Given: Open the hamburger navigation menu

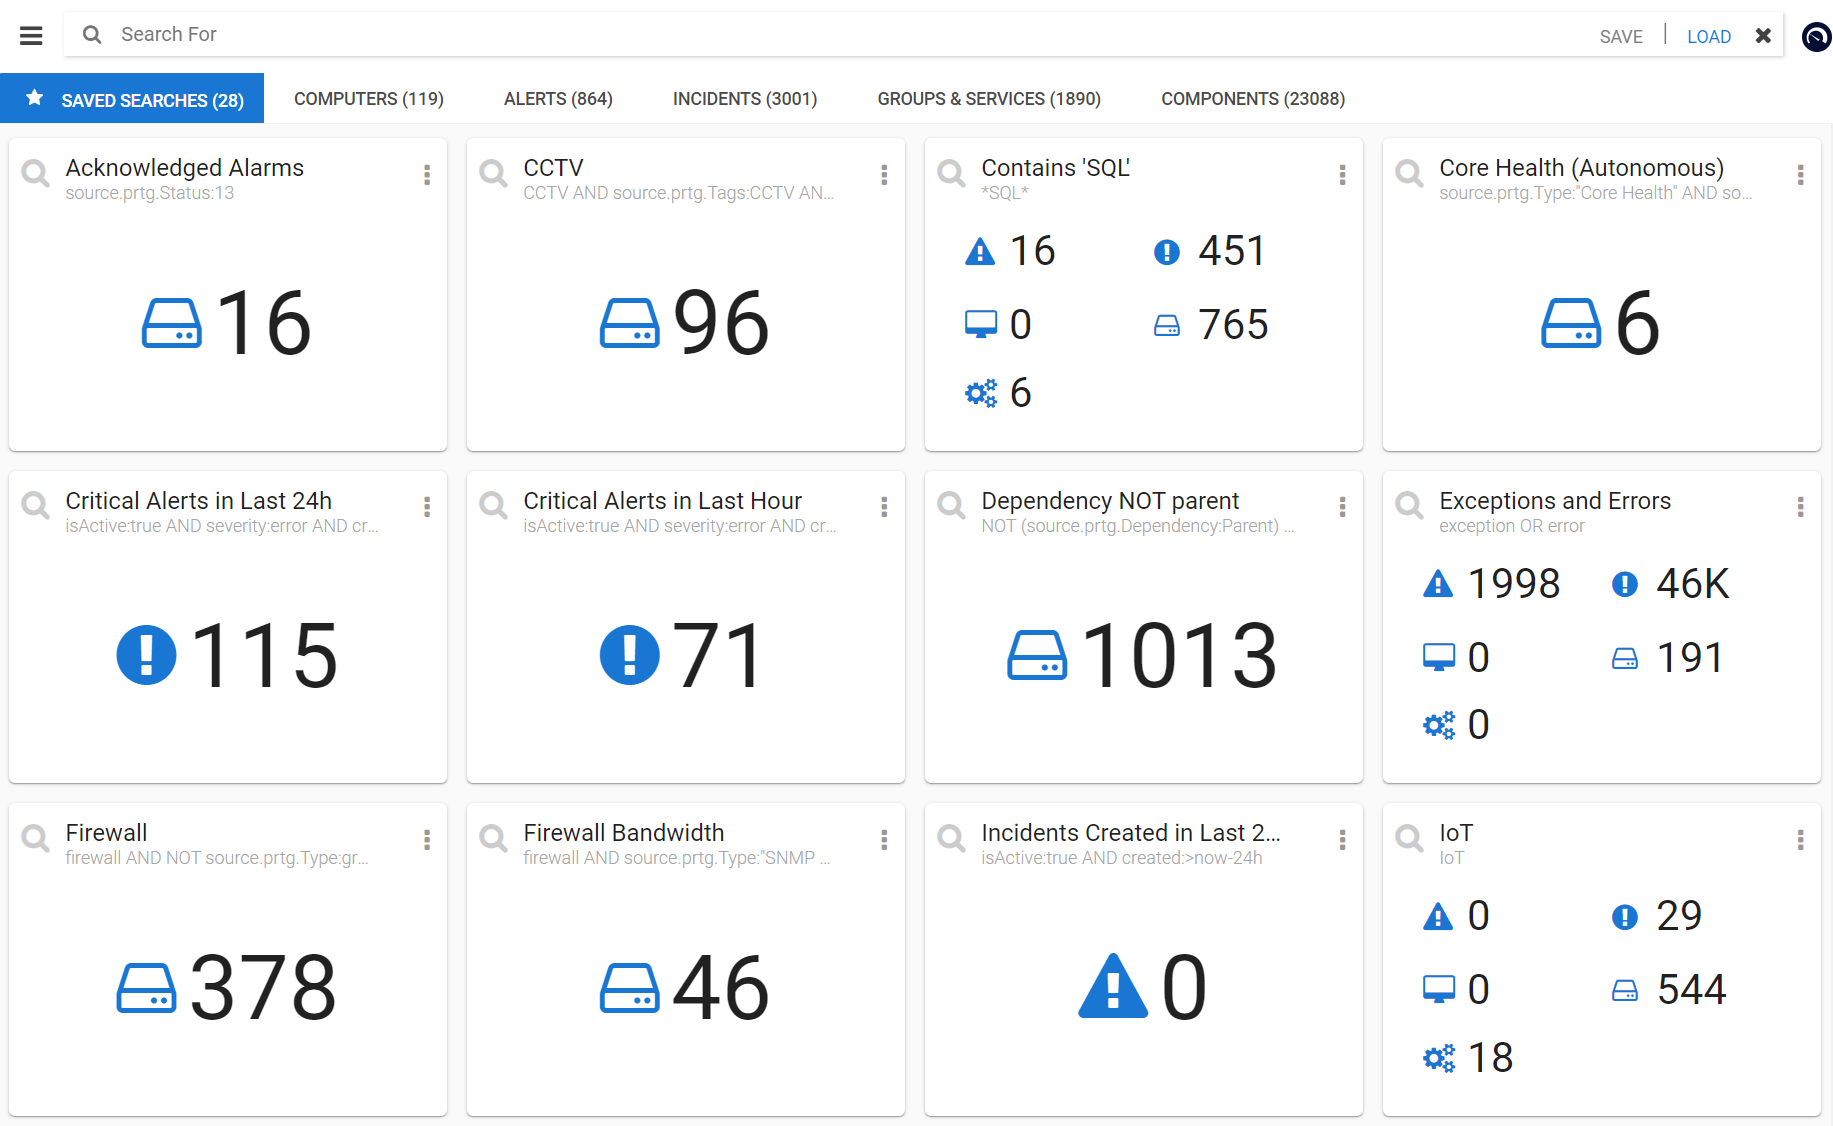Looking at the screenshot, I should [31, 36].
